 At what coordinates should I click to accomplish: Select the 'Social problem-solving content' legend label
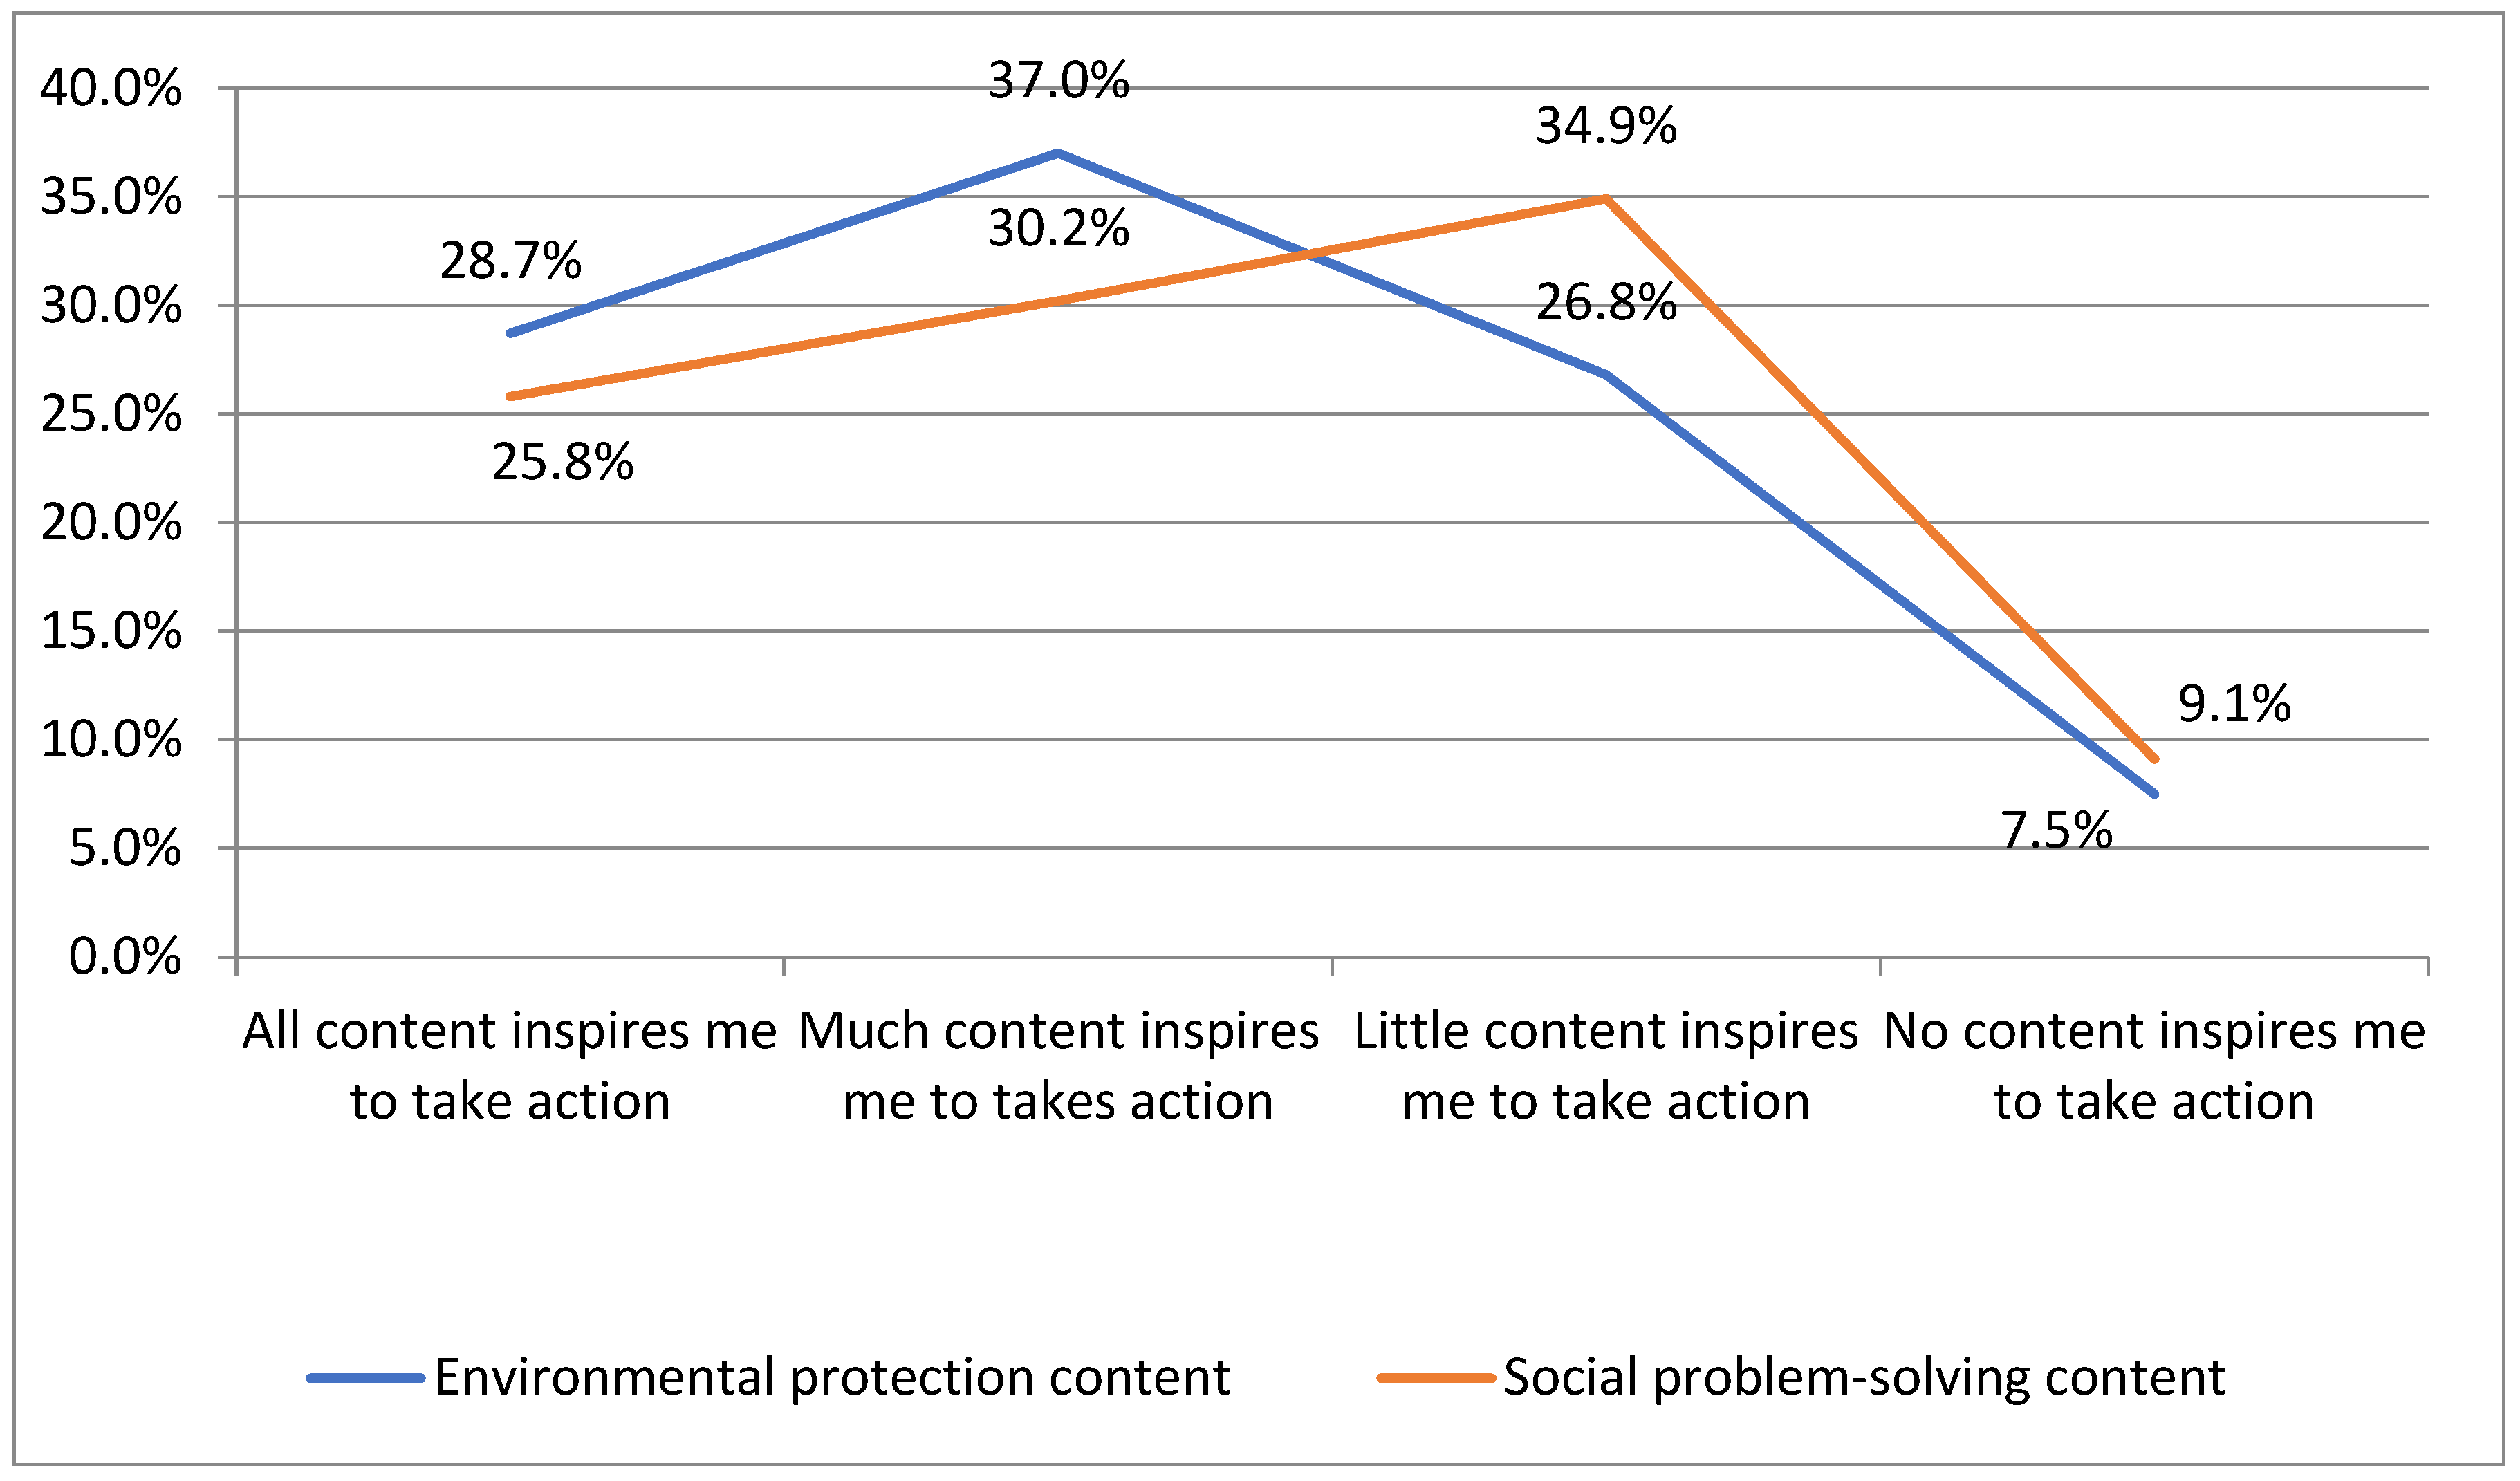coord(1863,1378)
